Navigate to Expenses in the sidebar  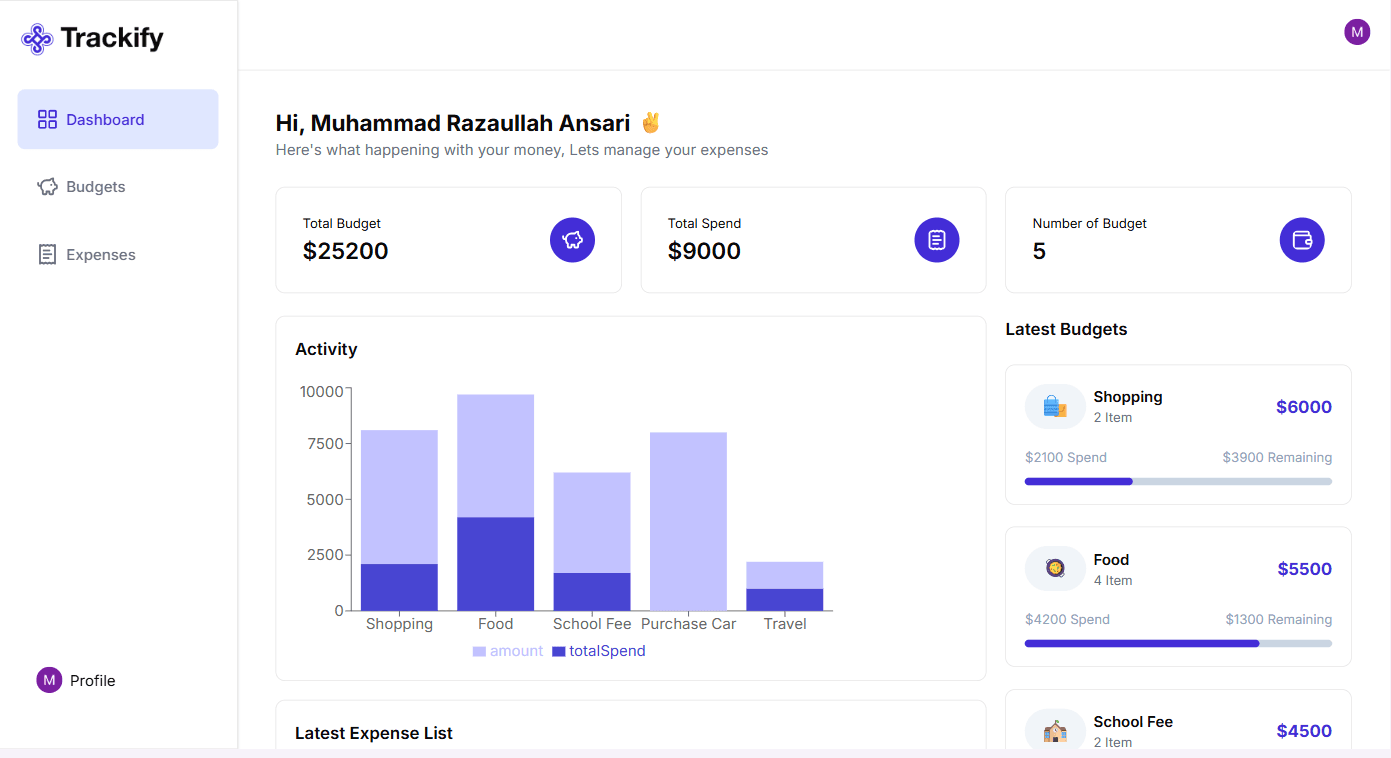tap(100, 255)
